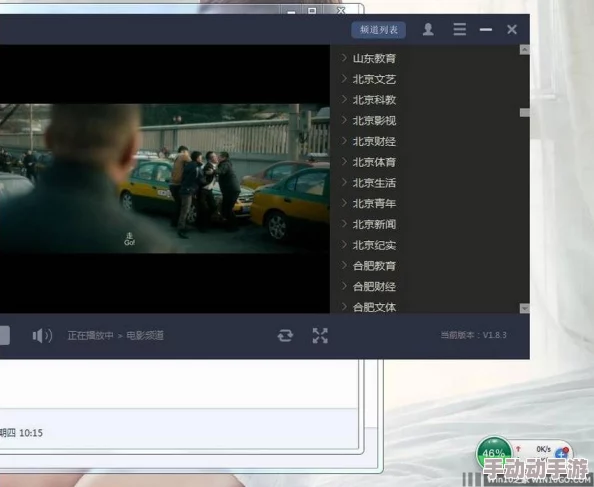Close the TV player window
Screen dimensions: 594x487
click(x=512, y=30)
